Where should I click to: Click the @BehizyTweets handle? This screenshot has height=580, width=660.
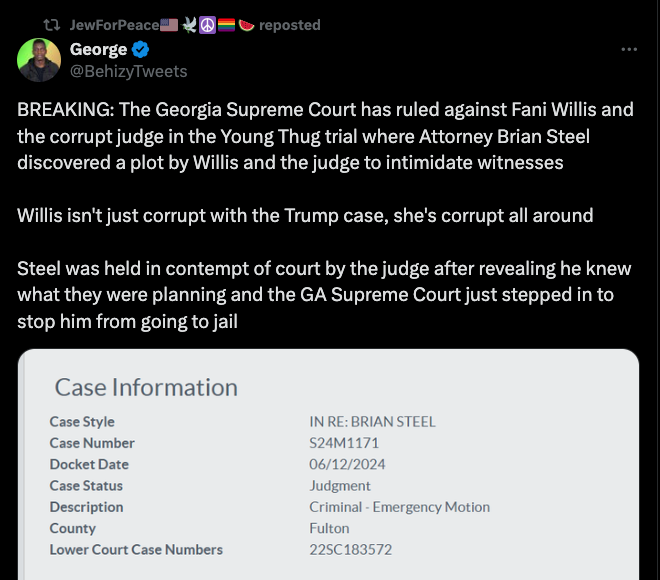click(x=128, y=71)
